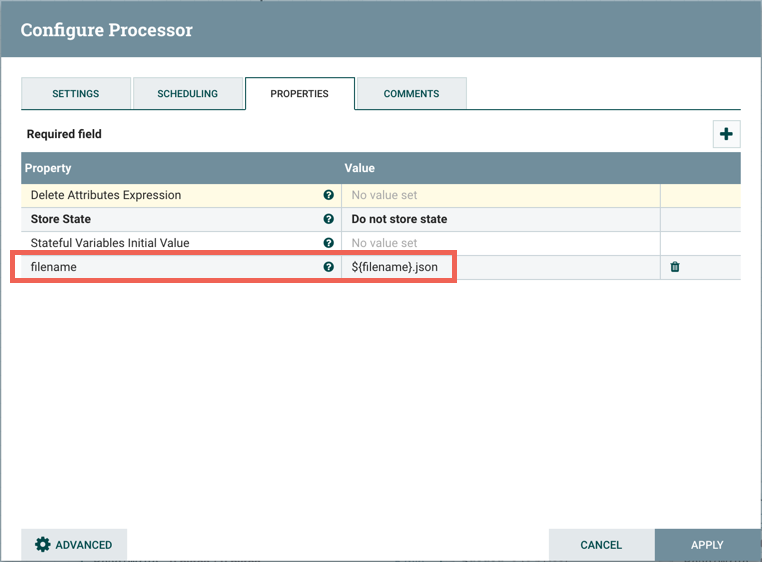Click help icon beside filename property
762x562 pixels.
[328, 267]
